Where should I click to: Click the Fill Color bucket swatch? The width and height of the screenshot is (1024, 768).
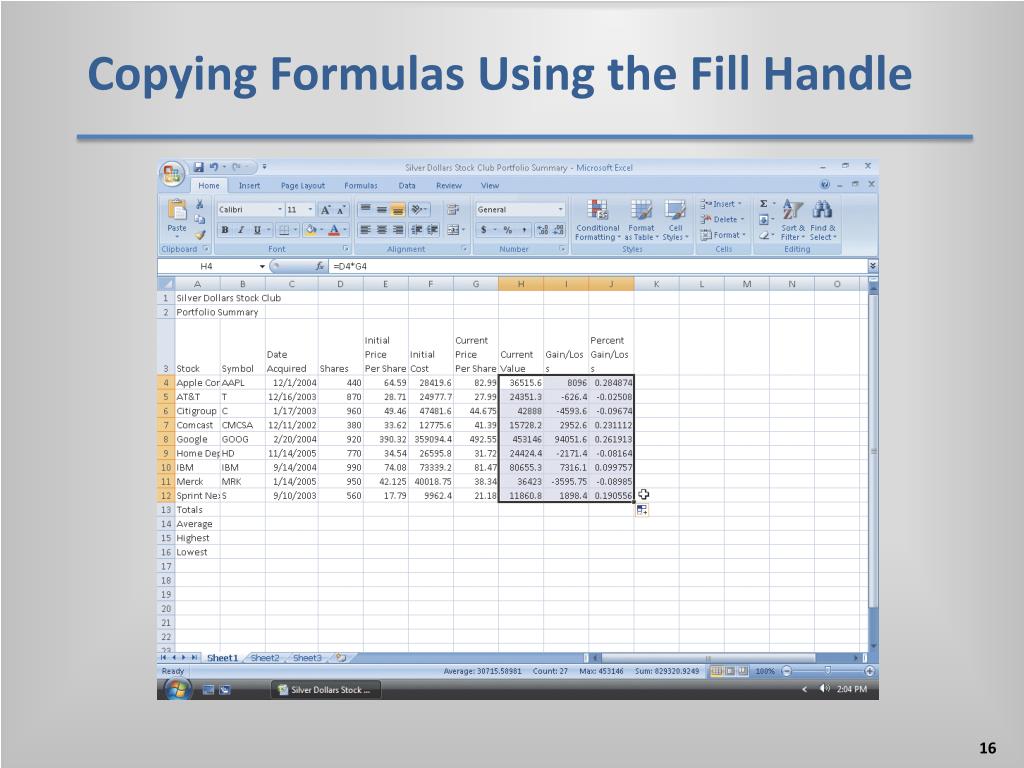(x=310, y=230)
